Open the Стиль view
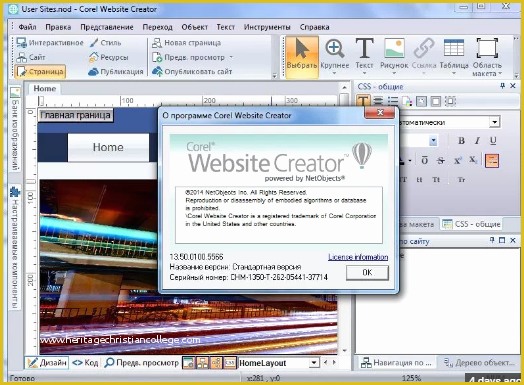Image resolution: width=524 pixels, height=385 pixels. (x=105, y=43)
